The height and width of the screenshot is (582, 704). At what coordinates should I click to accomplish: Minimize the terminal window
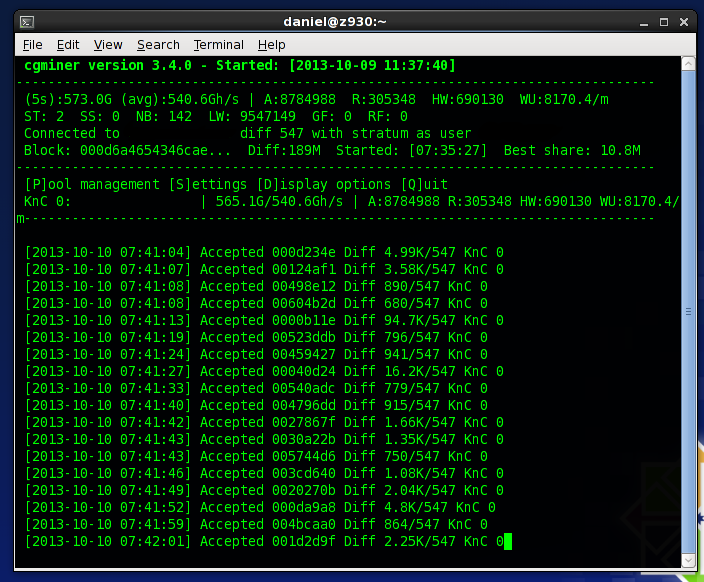pyautogui.click(x=644, y=22)
